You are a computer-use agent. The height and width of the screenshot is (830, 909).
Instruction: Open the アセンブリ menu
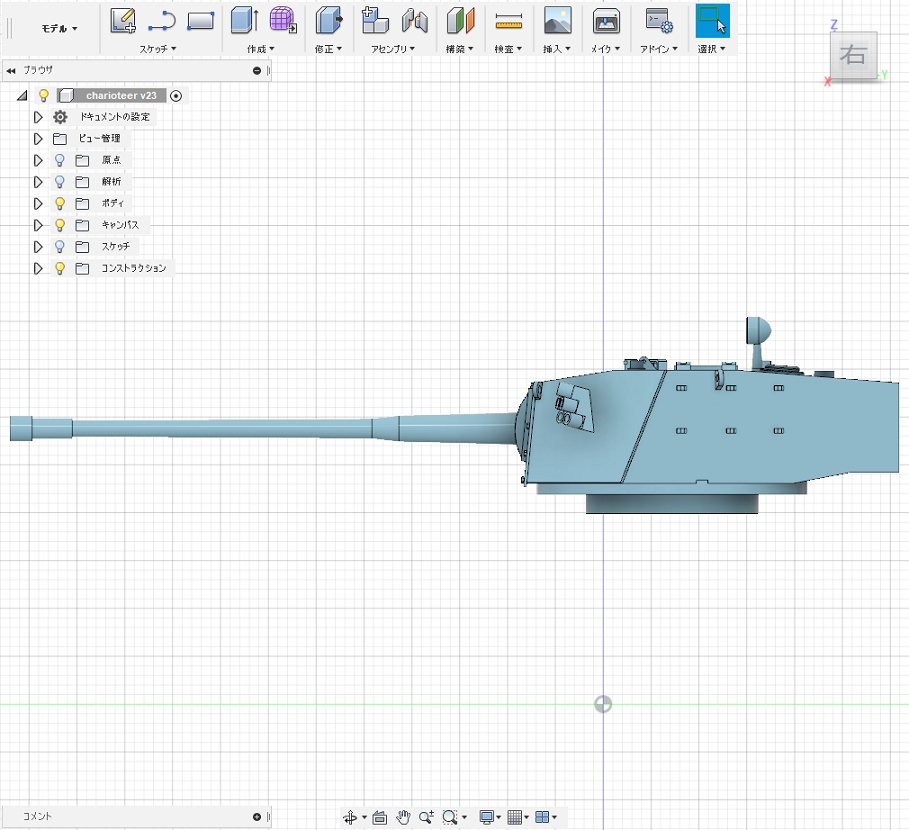tap(392, 48)
